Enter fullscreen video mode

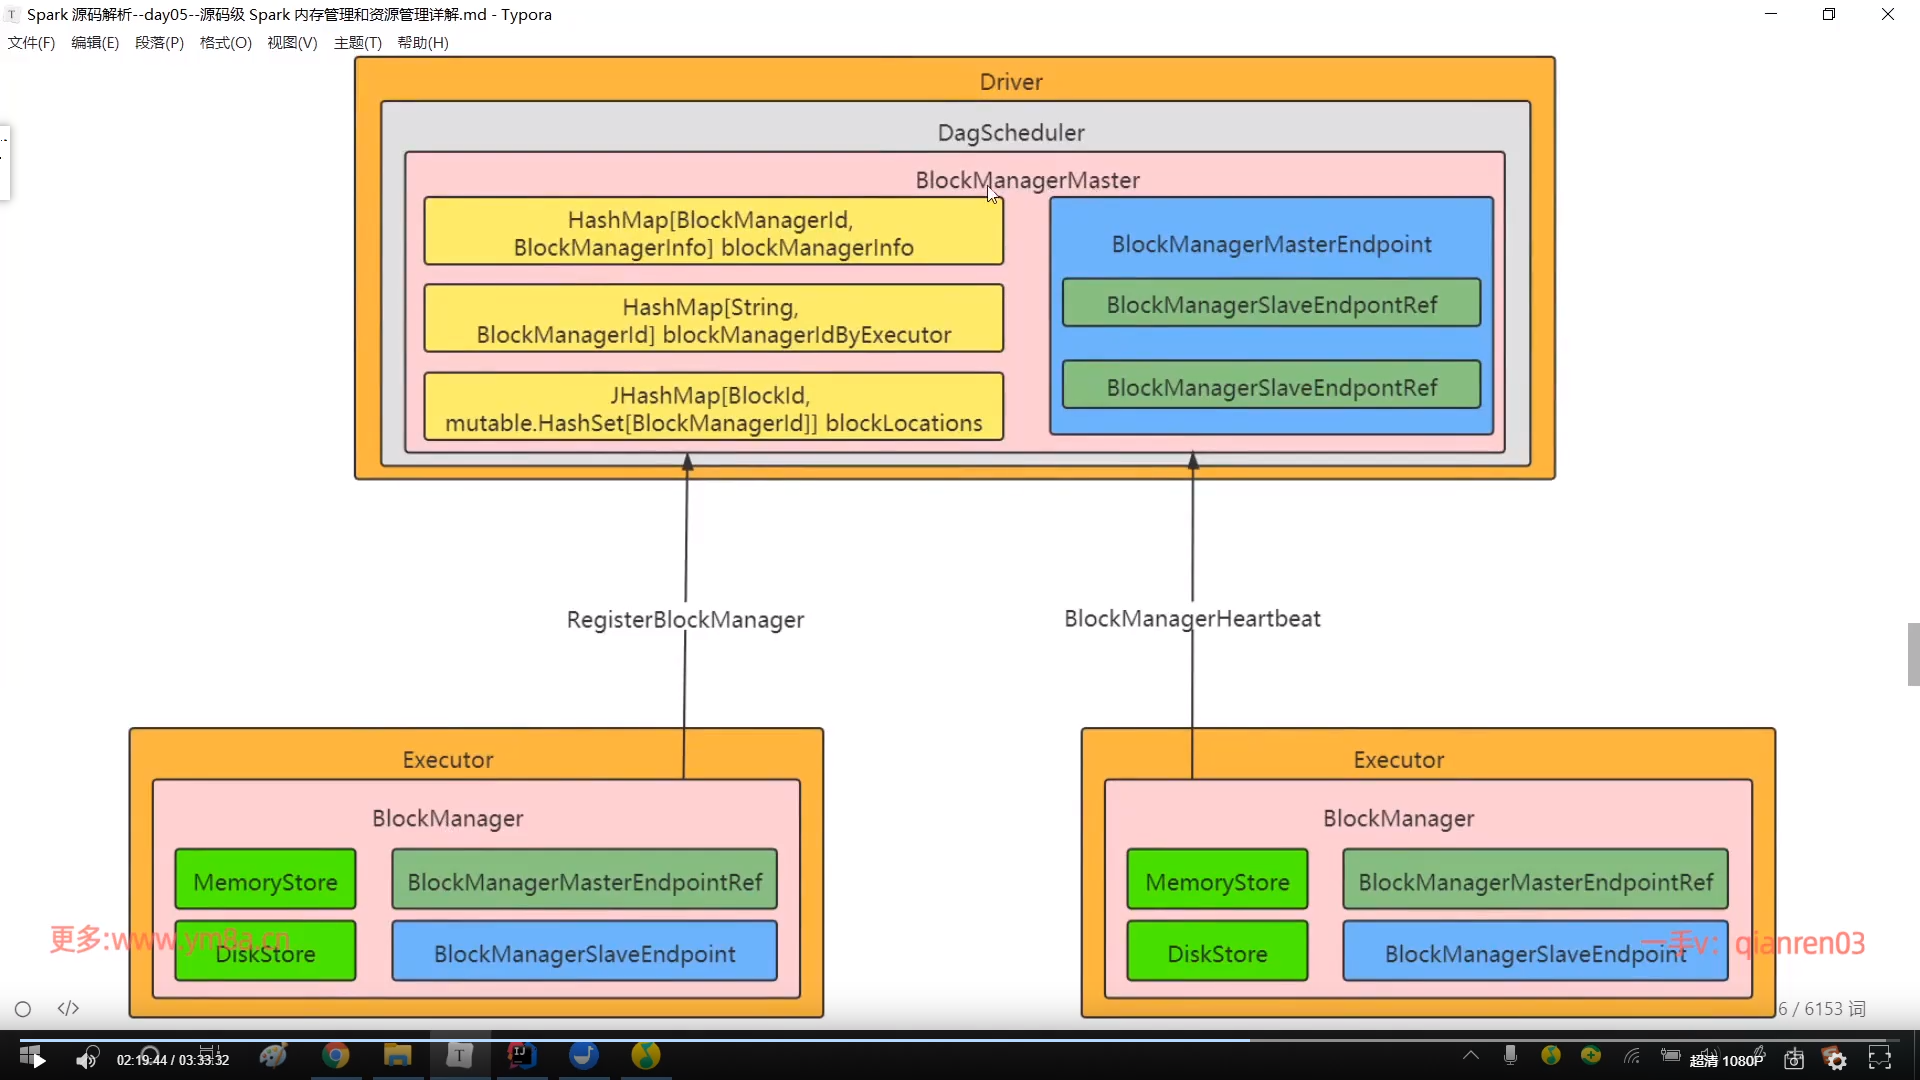pyautogui.click(x=1880, y=1059)
